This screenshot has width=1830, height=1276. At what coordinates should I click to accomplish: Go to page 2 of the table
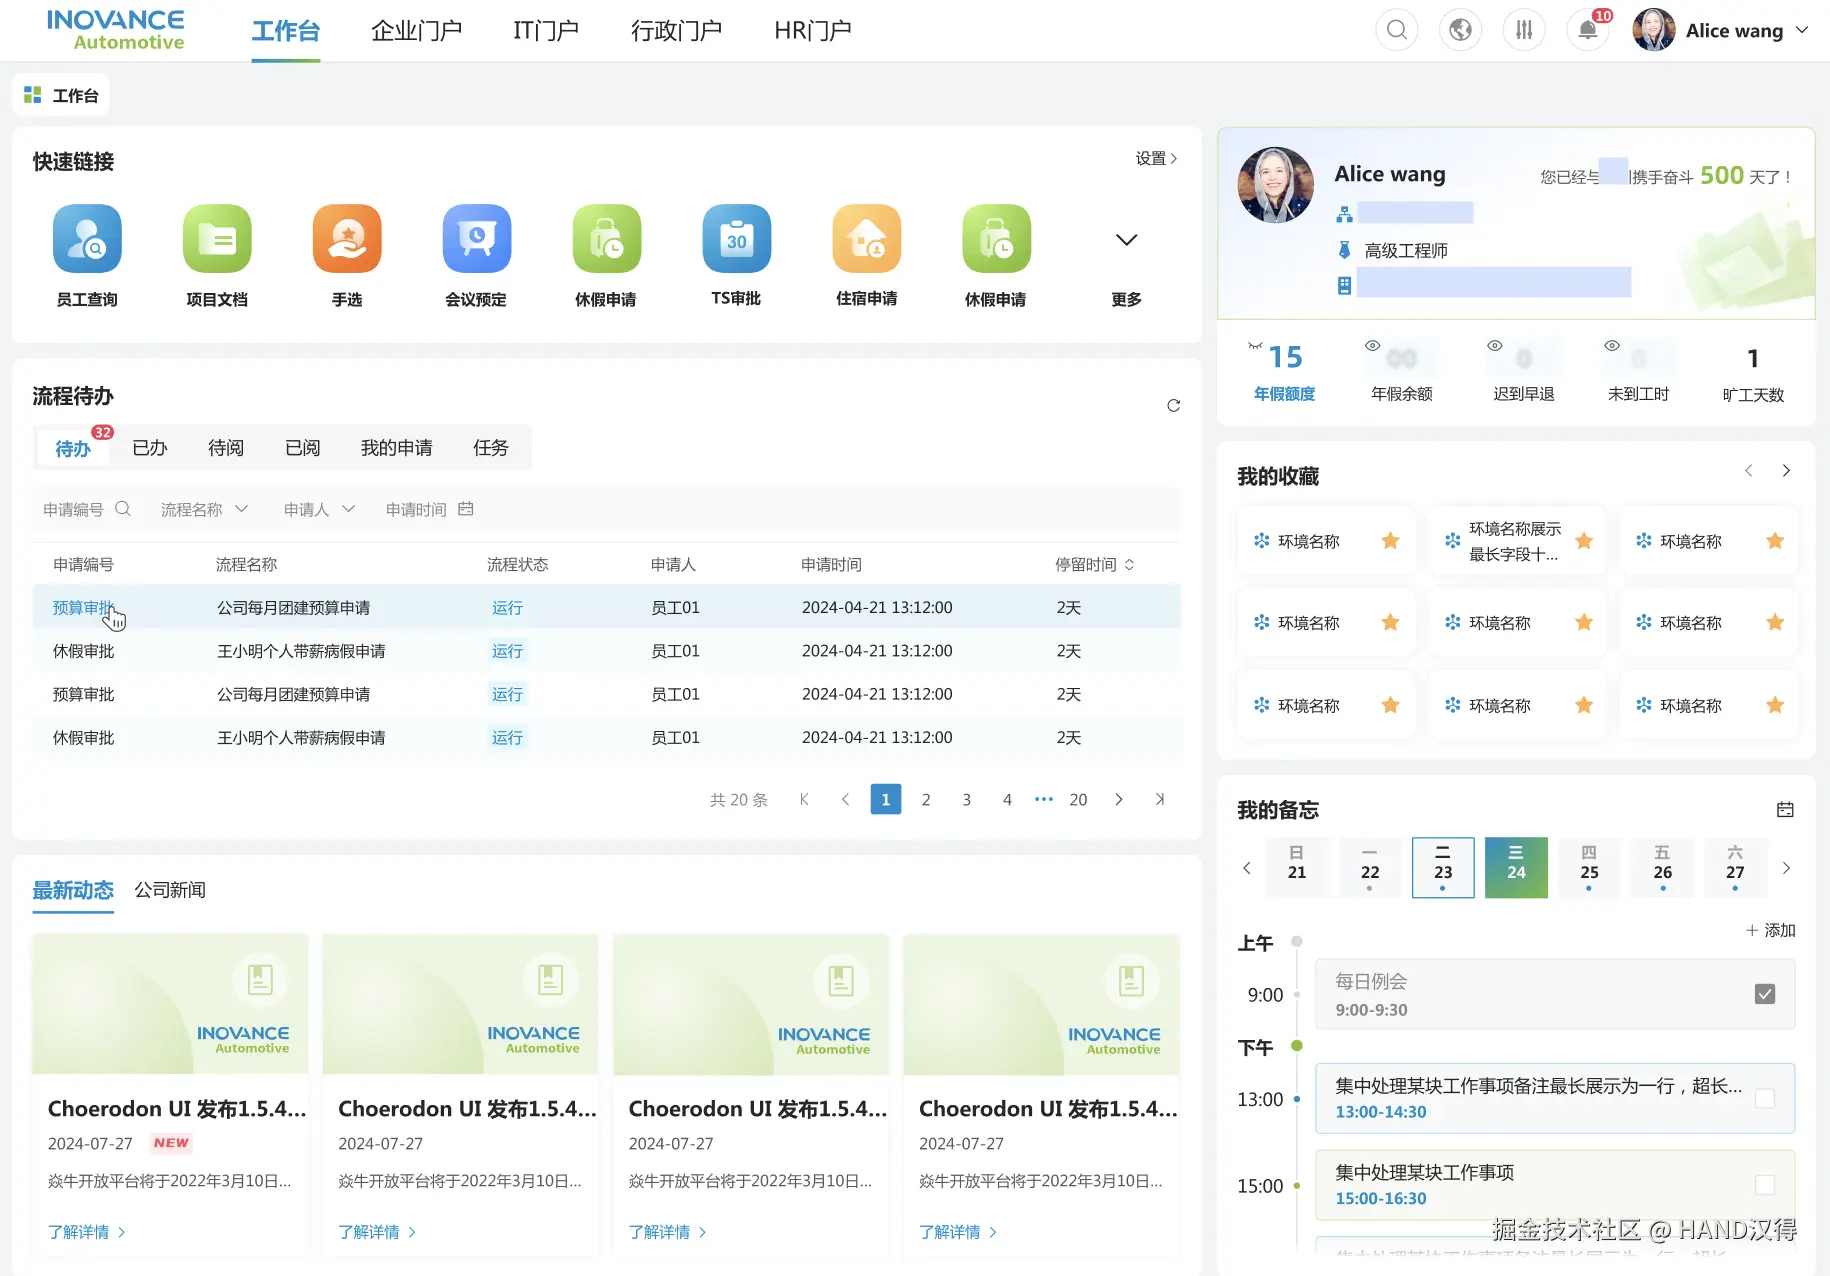pos(926,799)
